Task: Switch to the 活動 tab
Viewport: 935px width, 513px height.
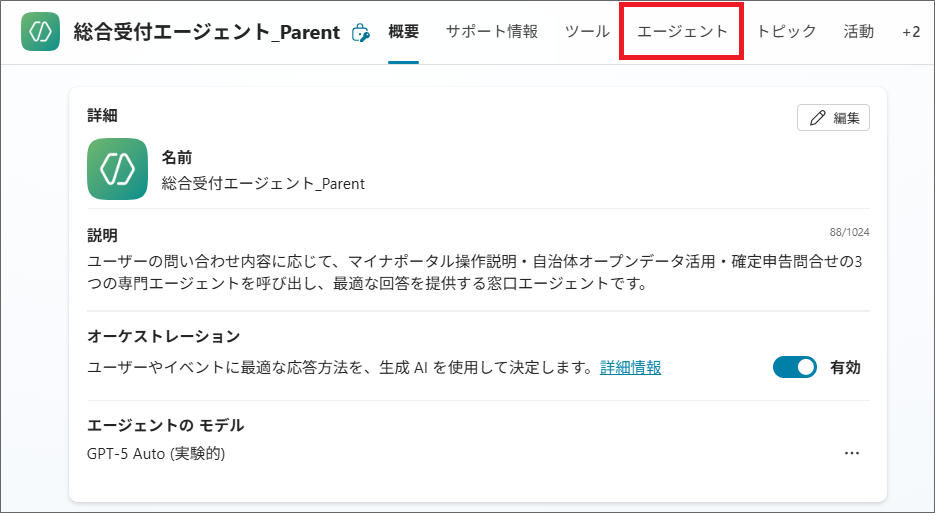Action: click(x=858, y=32)
